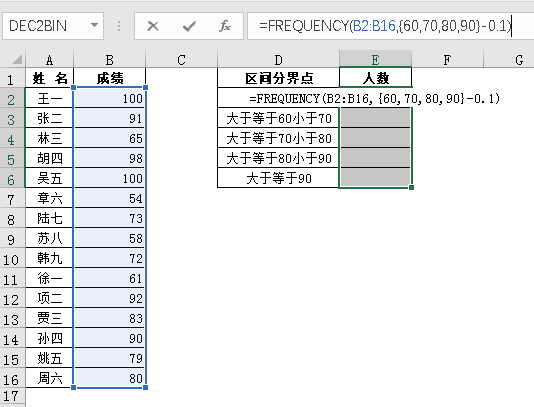Viewport: 534px width, 407px height.
Task: Click the 成绩 header cell
Action: coord(110,78)
